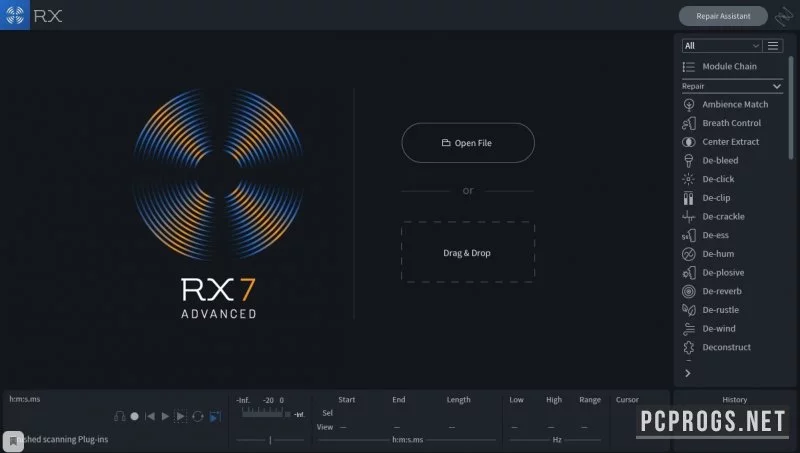Click the View row label
Viewport: 800px width, 453px height.
coord(324,427)
